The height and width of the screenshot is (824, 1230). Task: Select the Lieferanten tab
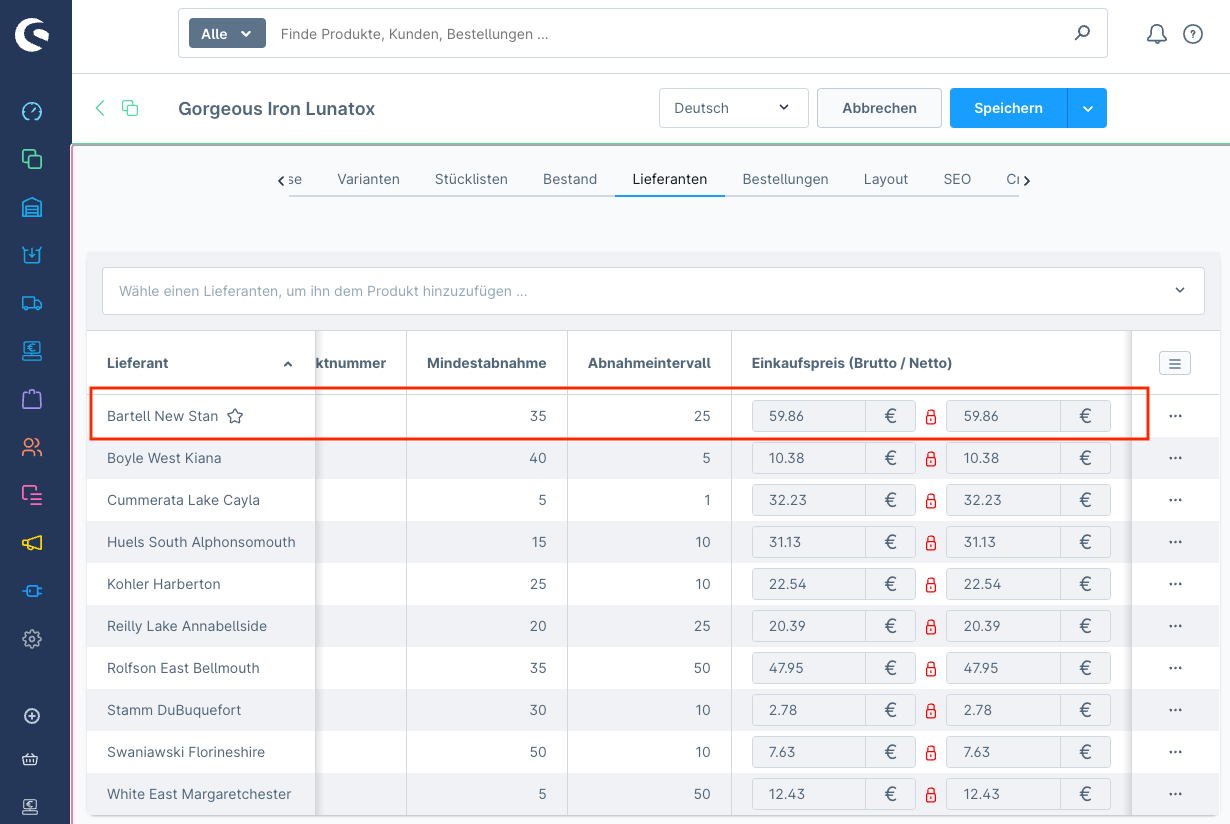[670, 179]
